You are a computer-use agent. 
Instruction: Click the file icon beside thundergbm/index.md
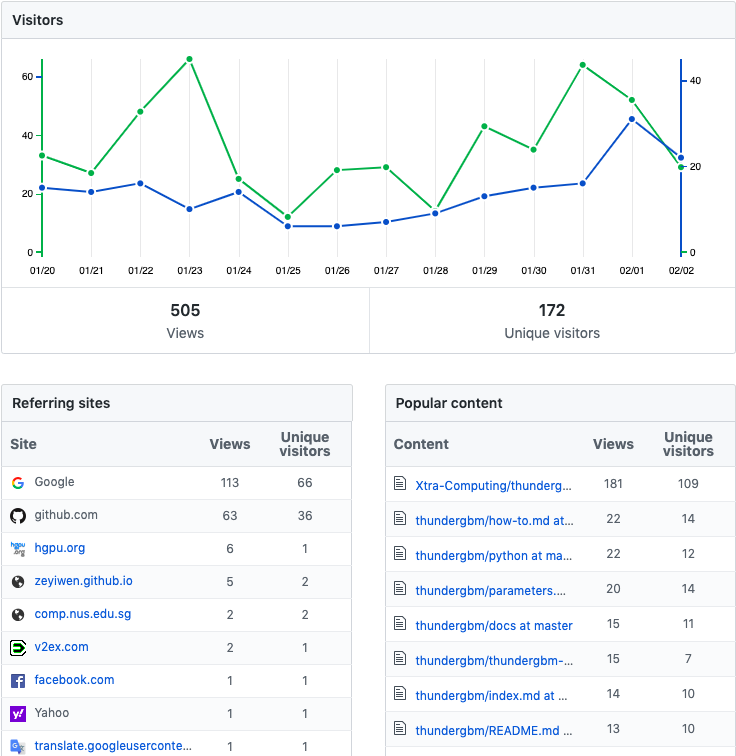click(x=400, y=693)
